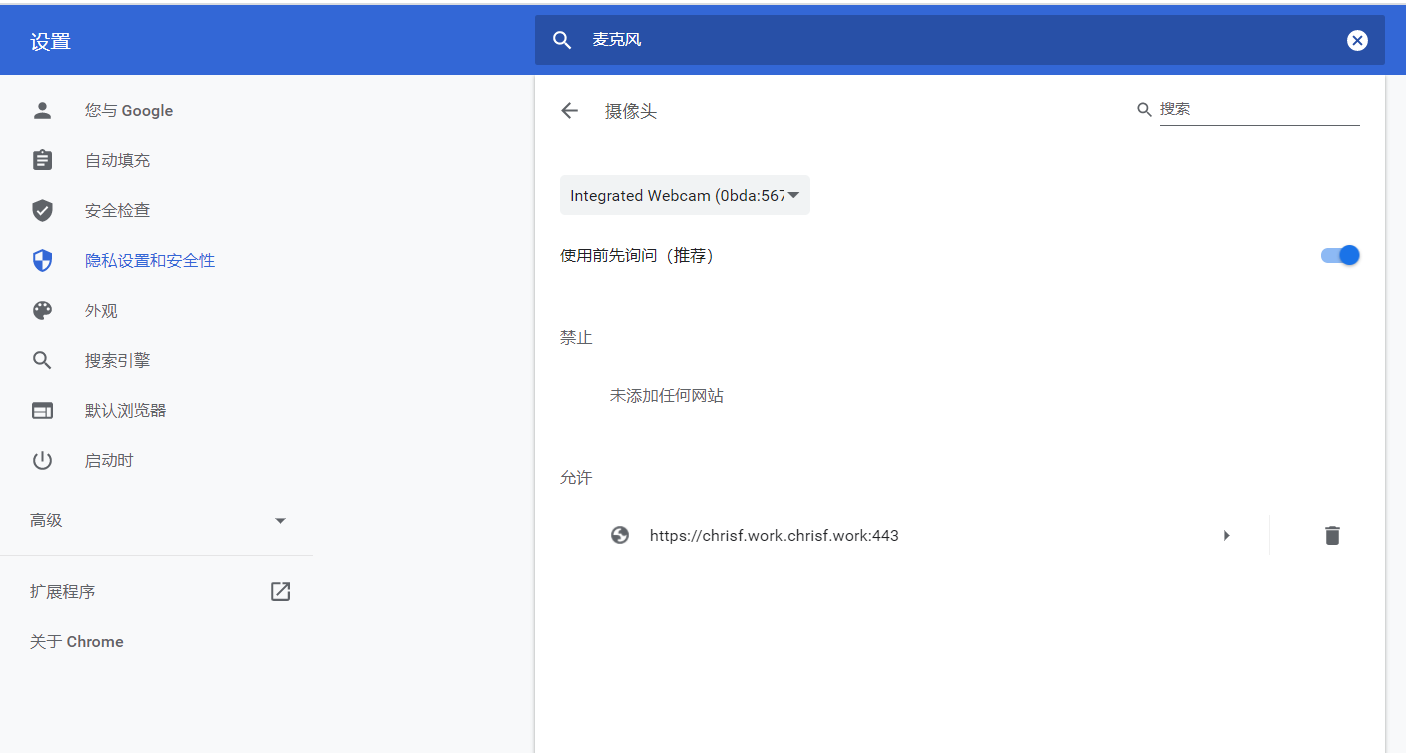
Task: Open 默认浏览器 settings menu item
Action: point(42,410)
